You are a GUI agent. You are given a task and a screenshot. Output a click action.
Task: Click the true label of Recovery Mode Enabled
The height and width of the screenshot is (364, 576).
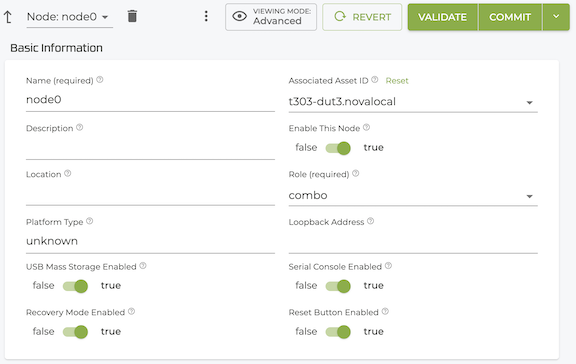pyautogui.click(x=111, y=331)
